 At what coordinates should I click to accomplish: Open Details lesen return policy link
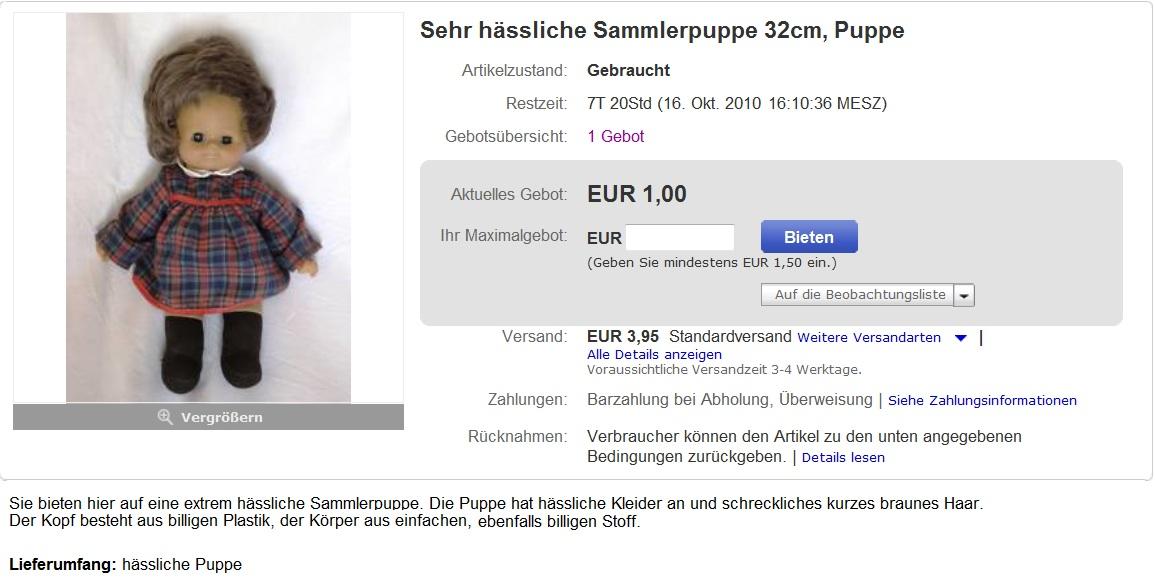click(843, 457)
